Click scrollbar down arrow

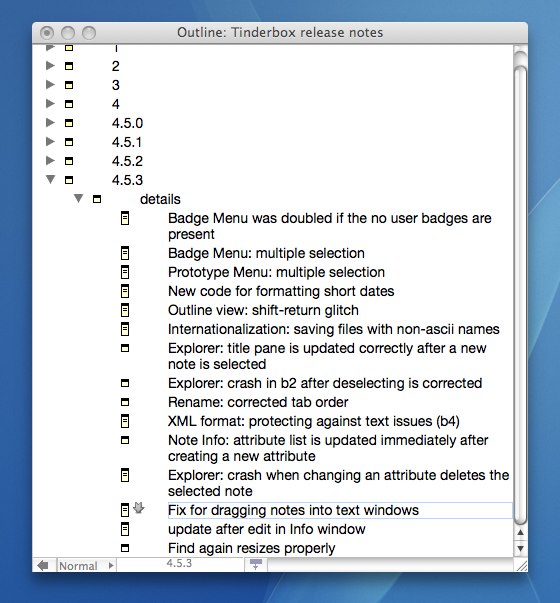click(520, 549)
